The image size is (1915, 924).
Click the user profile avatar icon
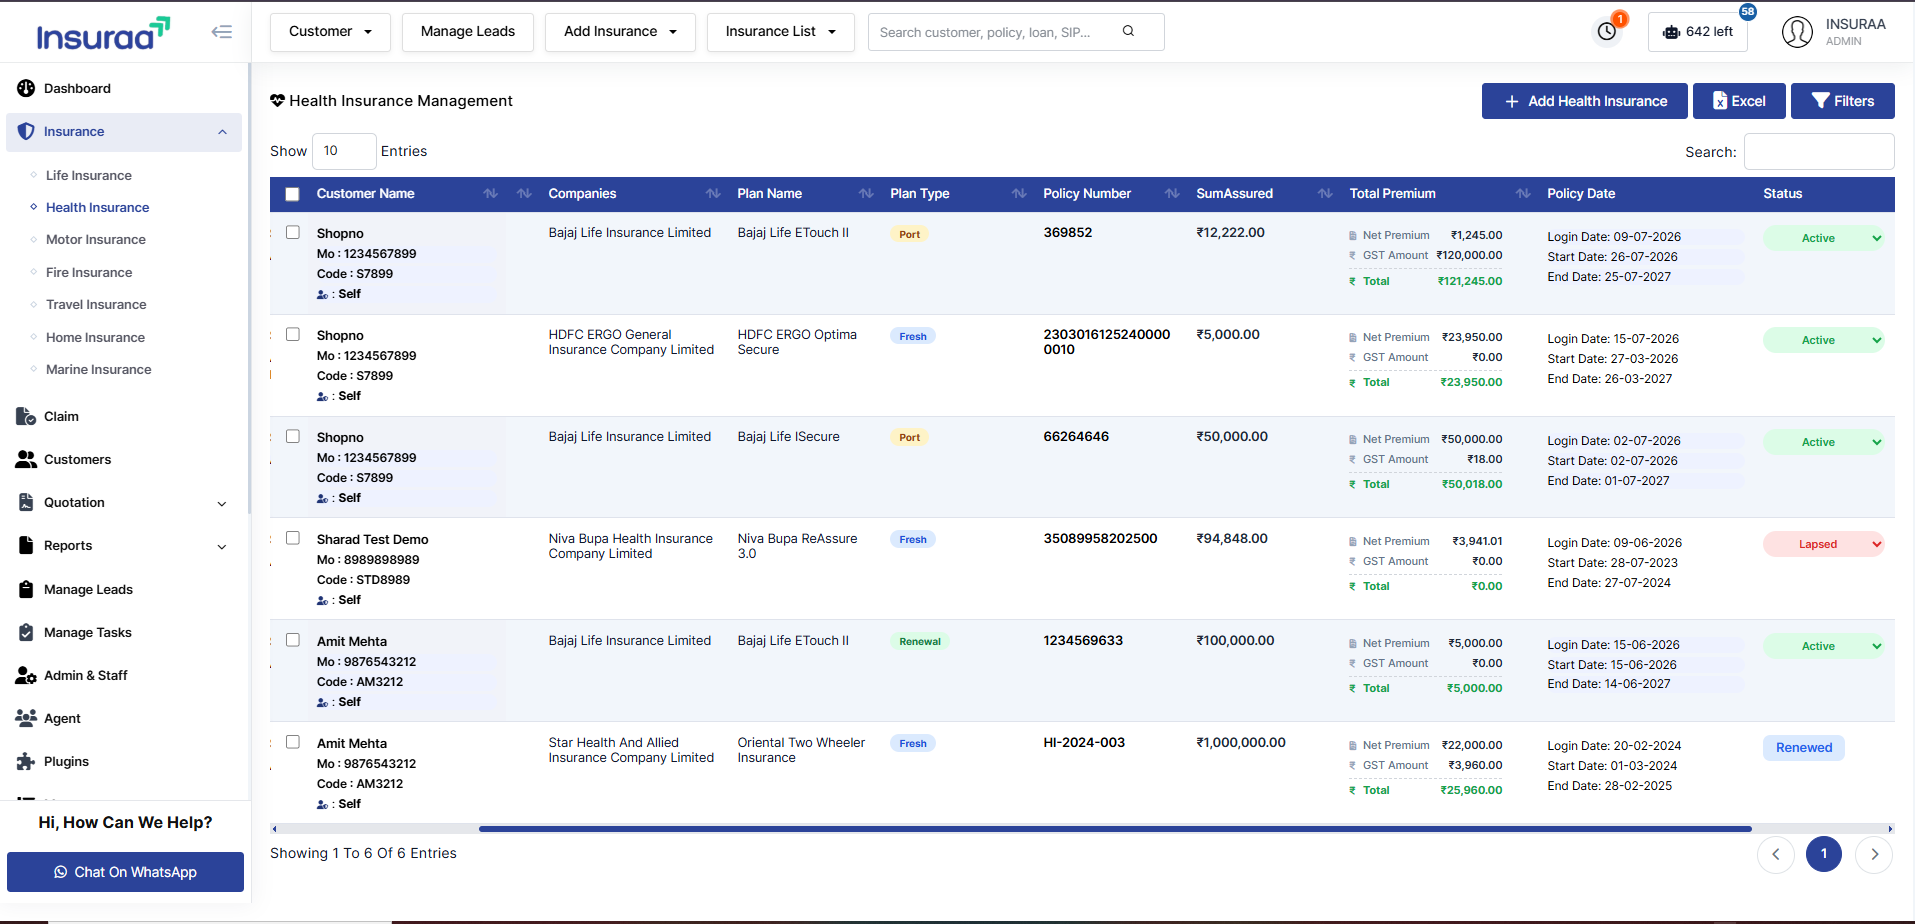tap(1797, 32)
